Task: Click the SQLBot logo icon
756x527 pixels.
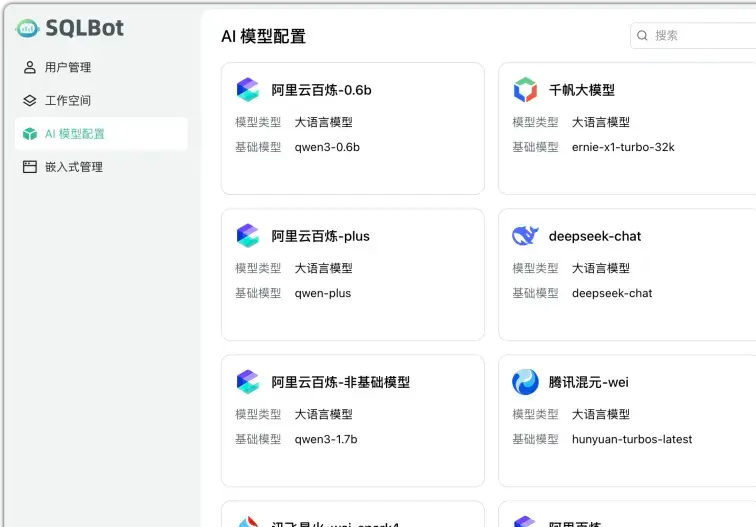Action: [x=27, y=28]
